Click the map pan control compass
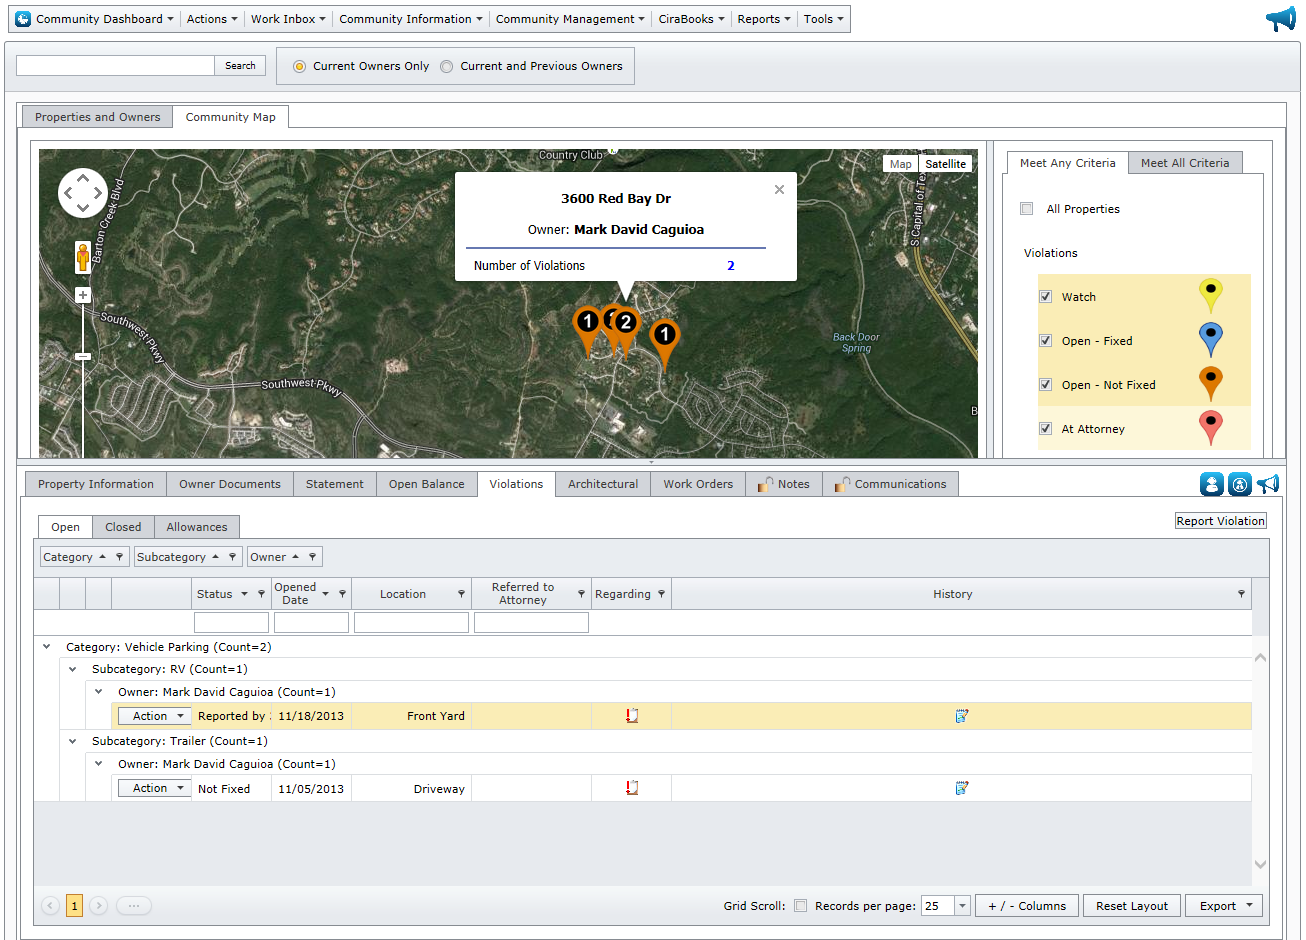Viewport: 1306px width, 940px height. coord(83,192)
